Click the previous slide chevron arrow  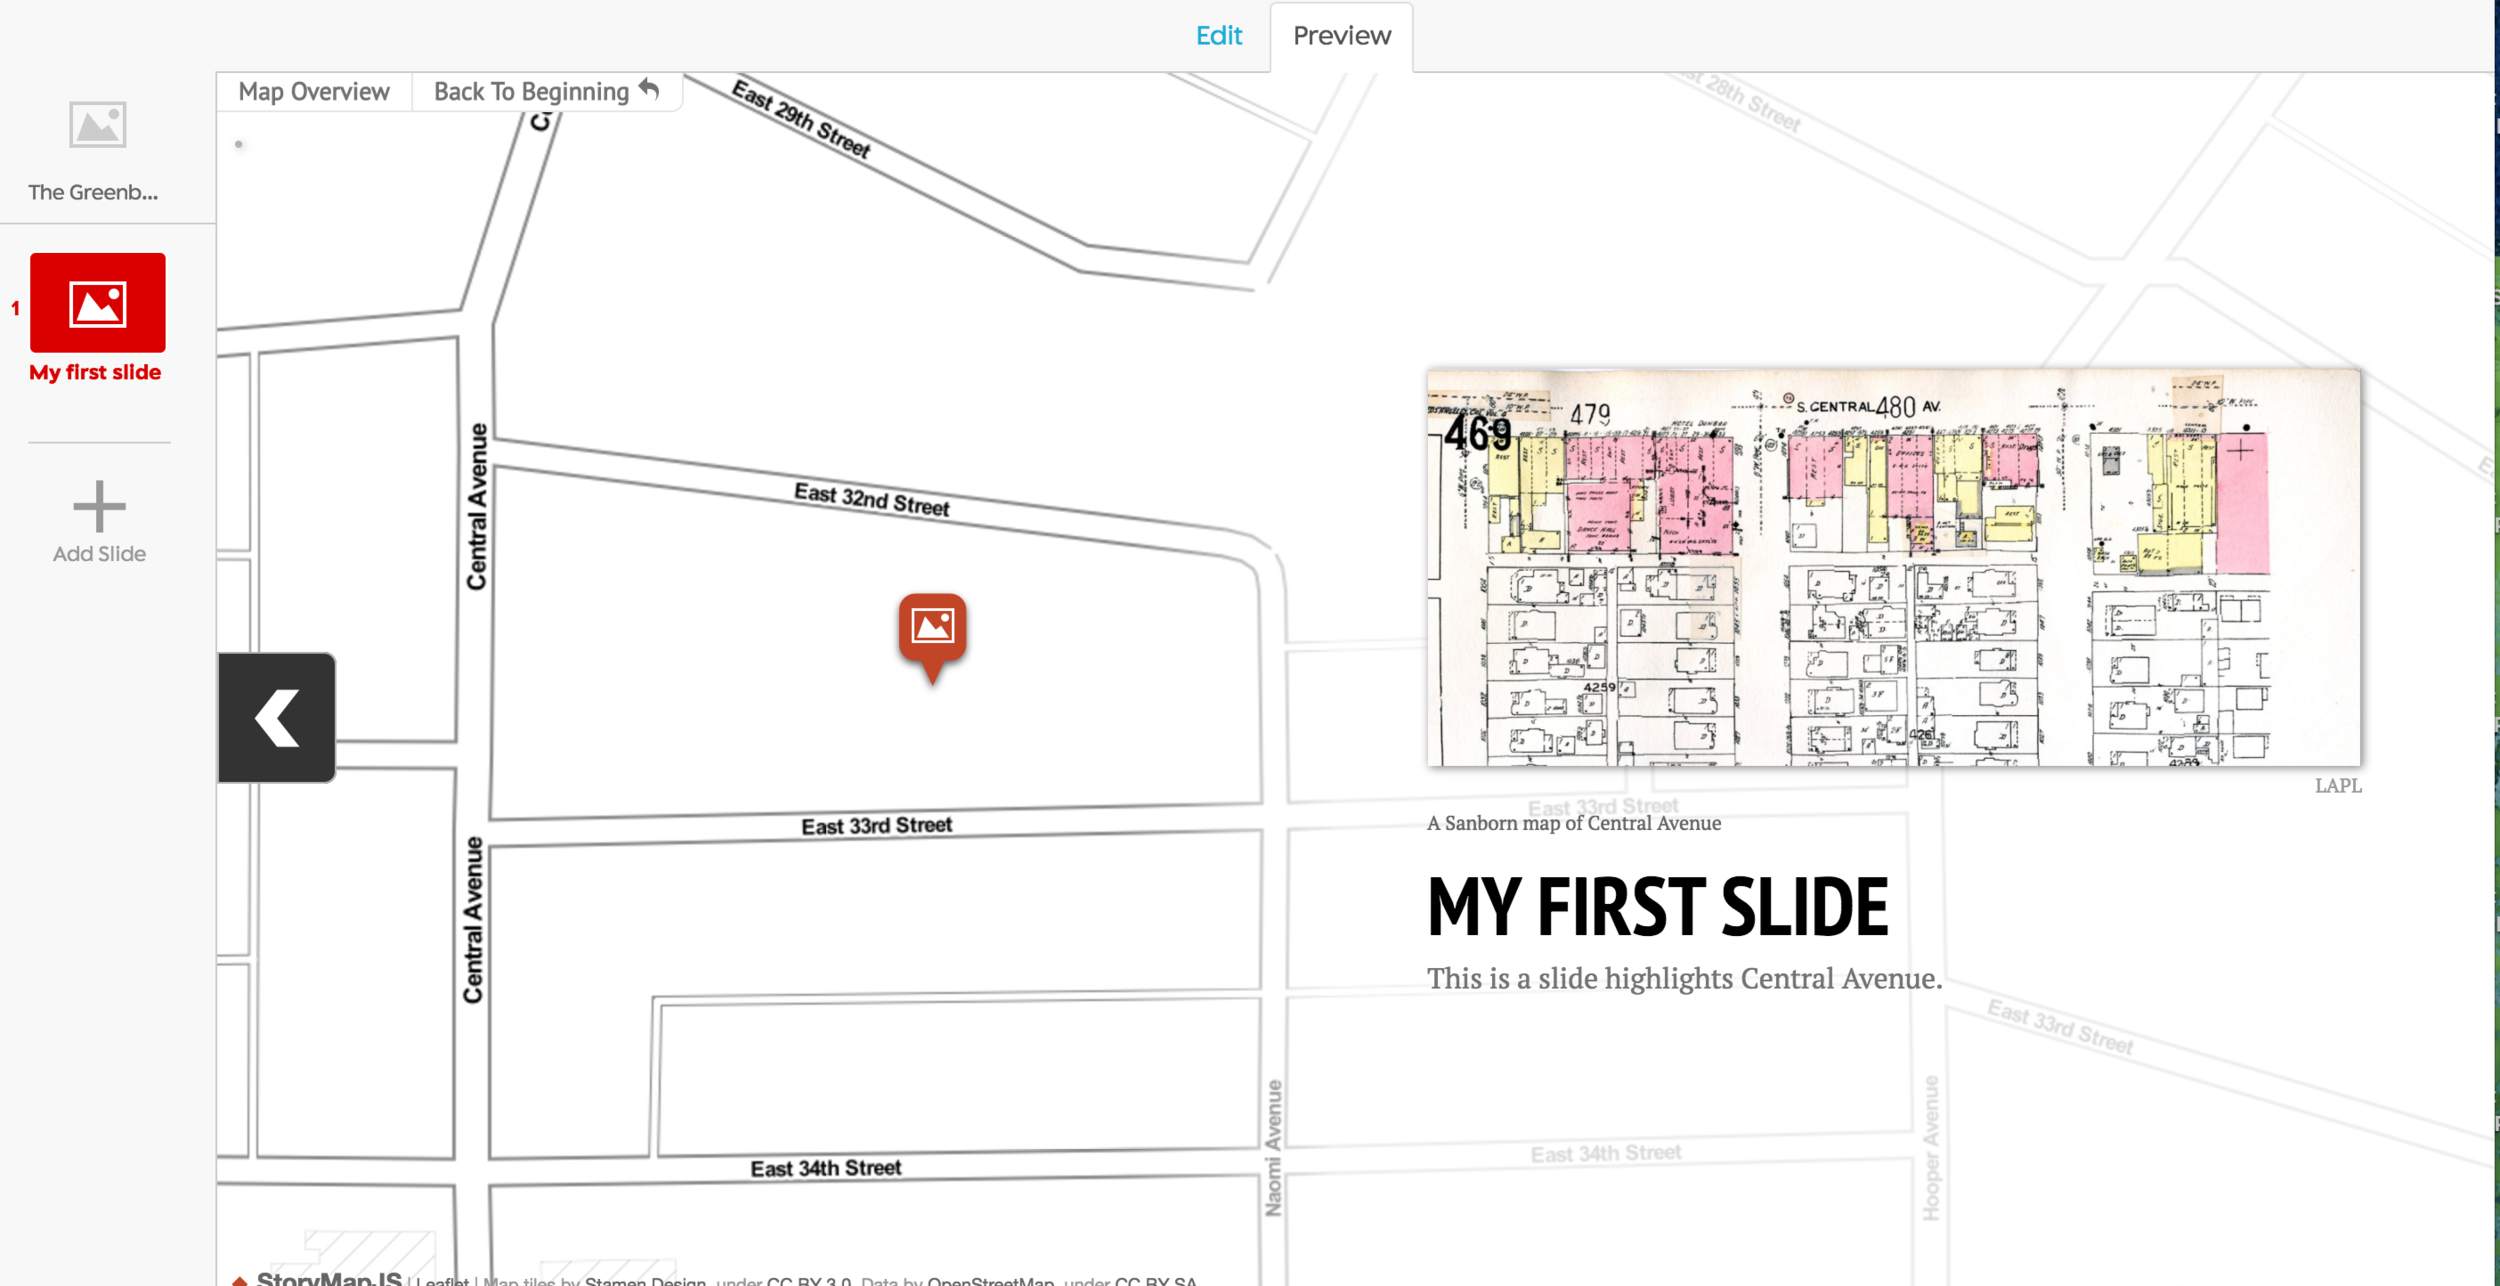(x=277, y=717)
